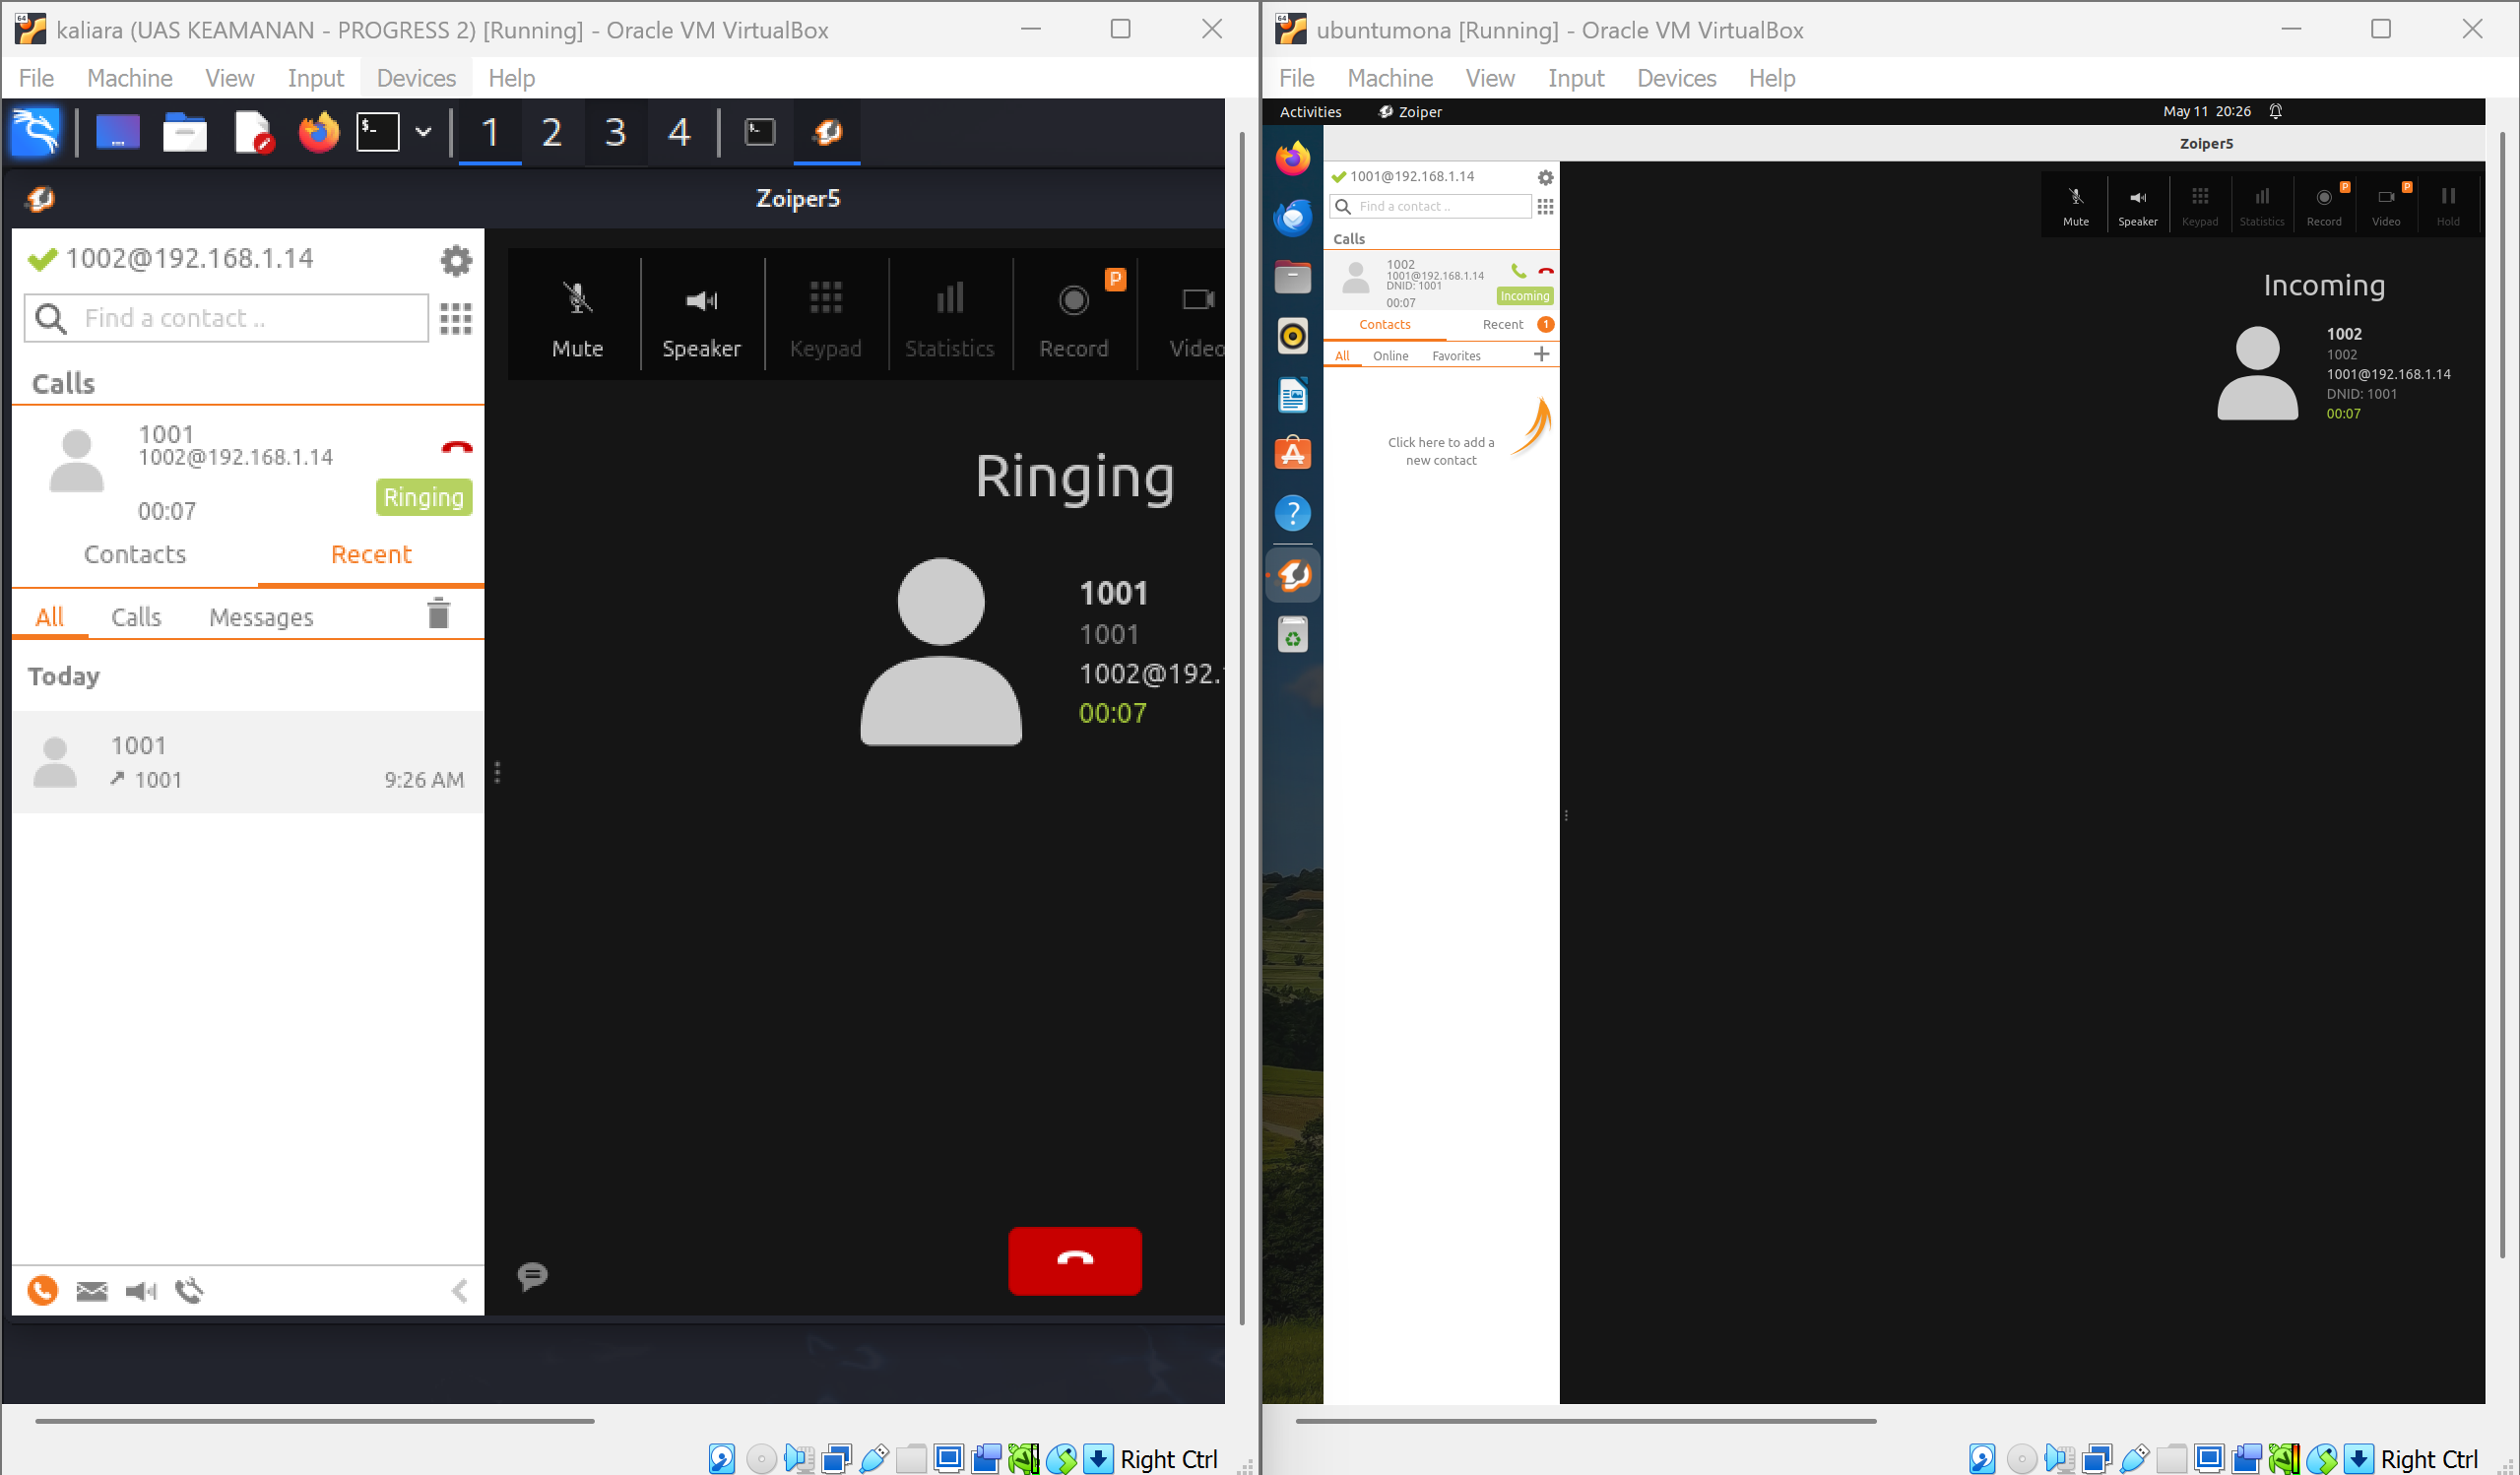Select Favorites filter in Ubuntu Zoiper contacts
This screenshot has width=2520, height=1475.
1456,356
